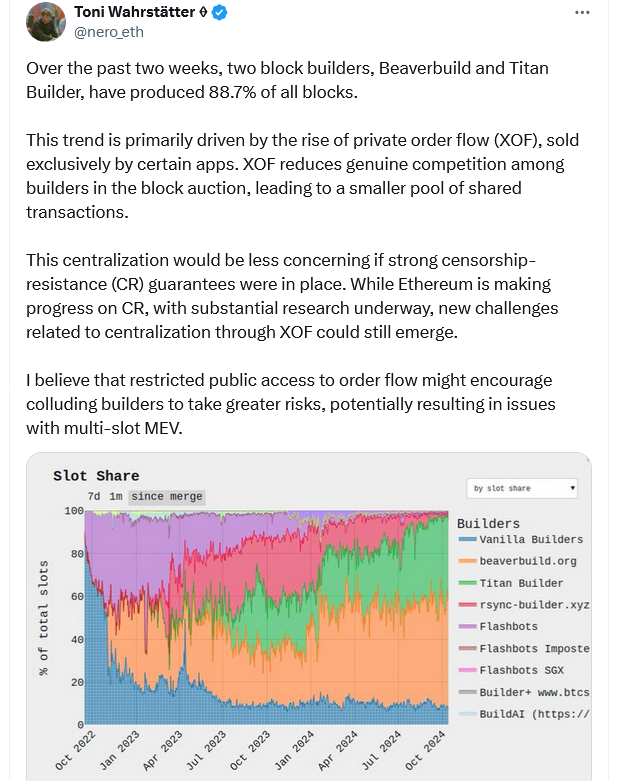The image size is (618, 781).
Task: Click the rsync-builder.xyz red color swatch
Action: tap(467, 605)
